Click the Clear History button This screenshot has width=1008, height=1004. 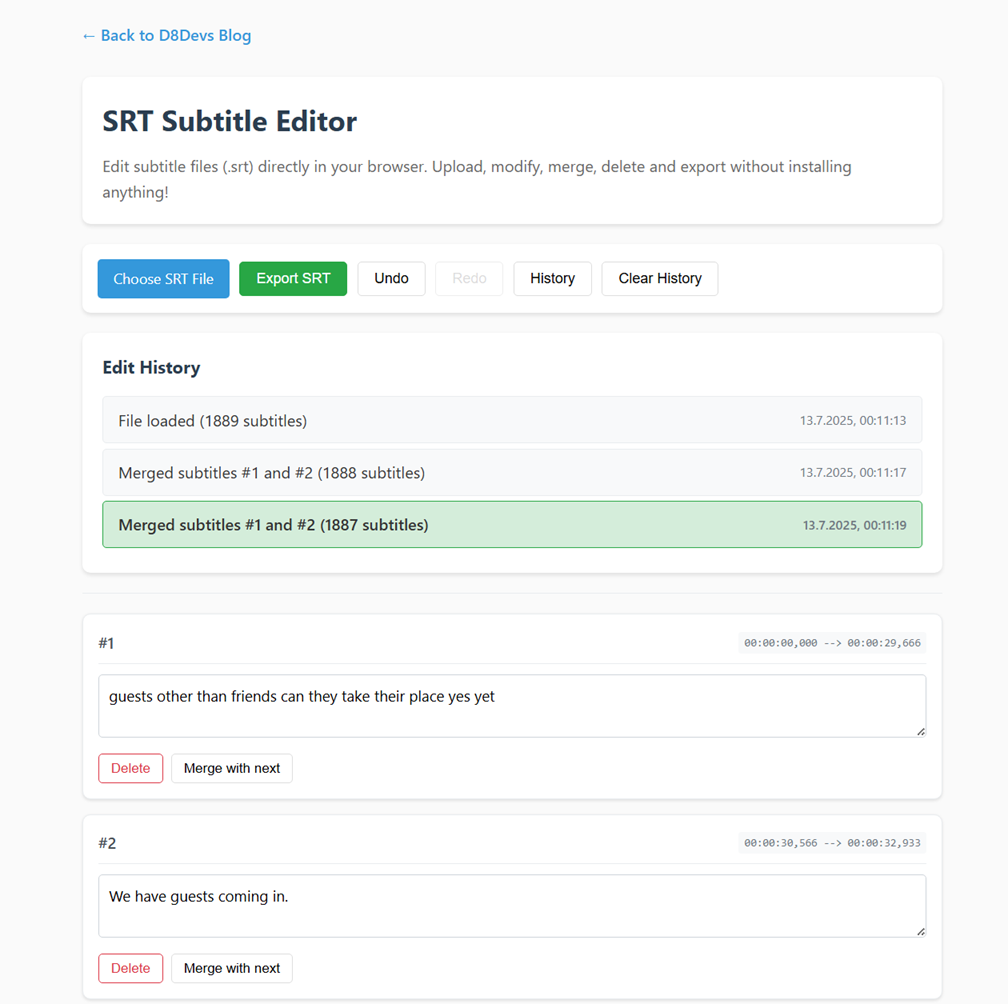point(660,278)
